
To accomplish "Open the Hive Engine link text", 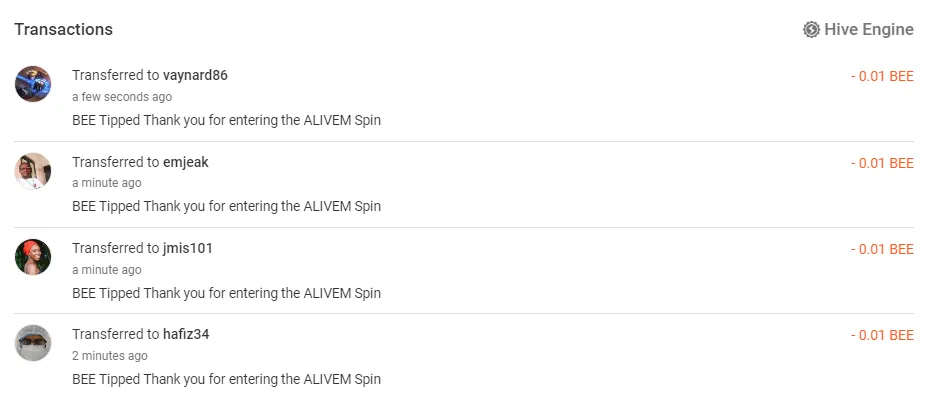I will (x=868, y=30).
